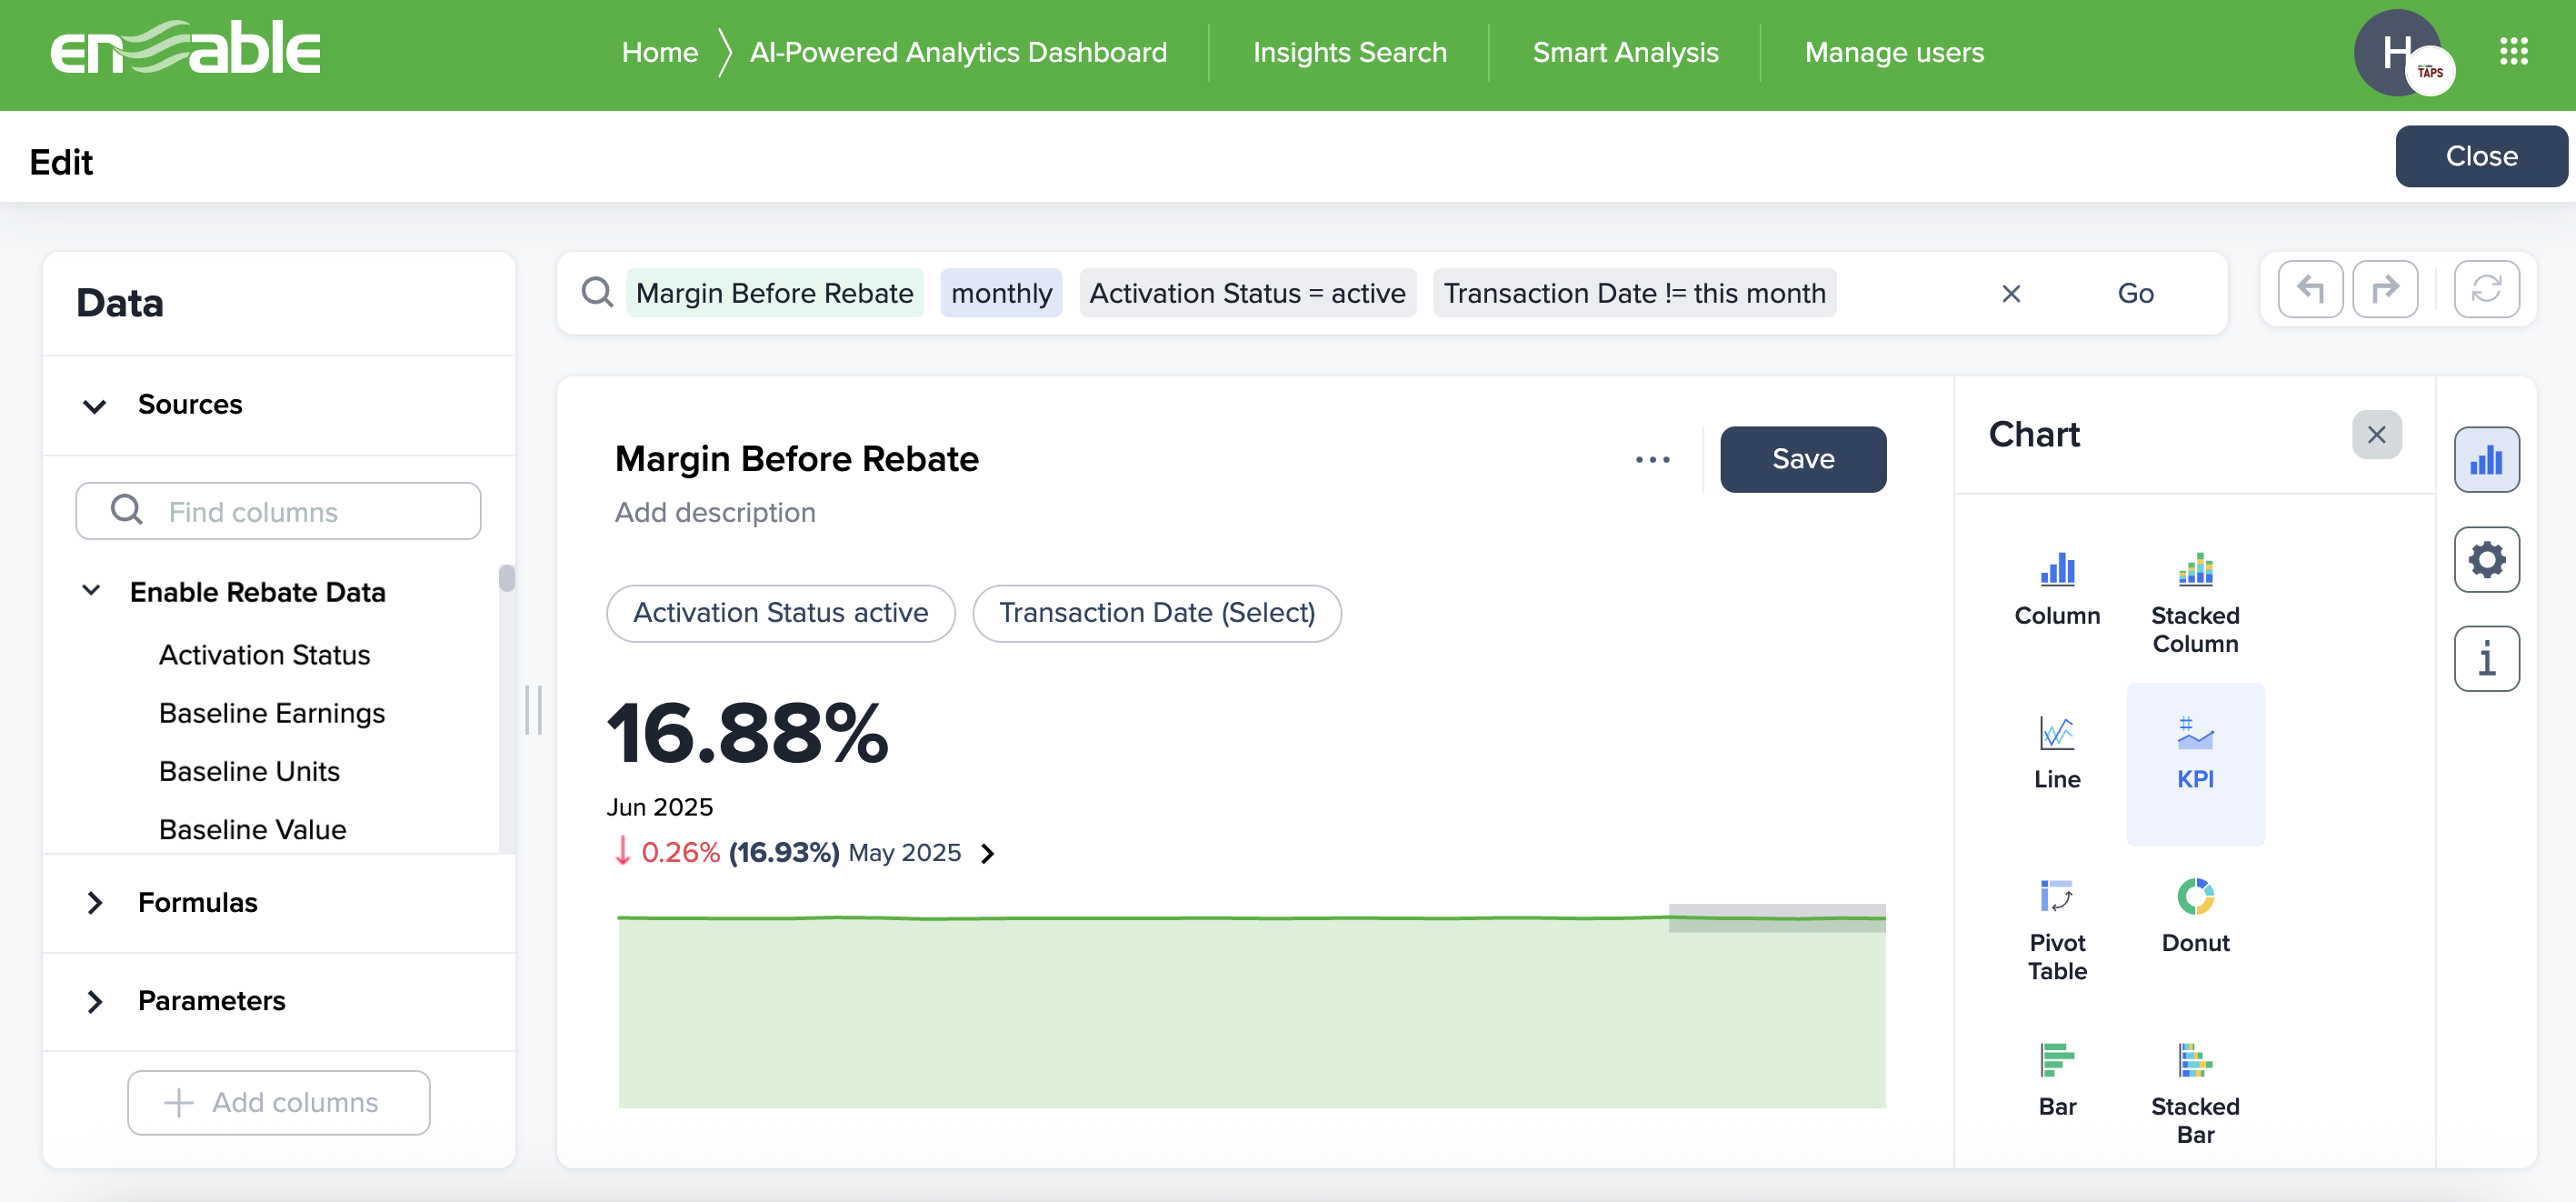This screenshot has height=1202, width=2576.
Task: Select the Column chart type
Action: click(2056, 590)
